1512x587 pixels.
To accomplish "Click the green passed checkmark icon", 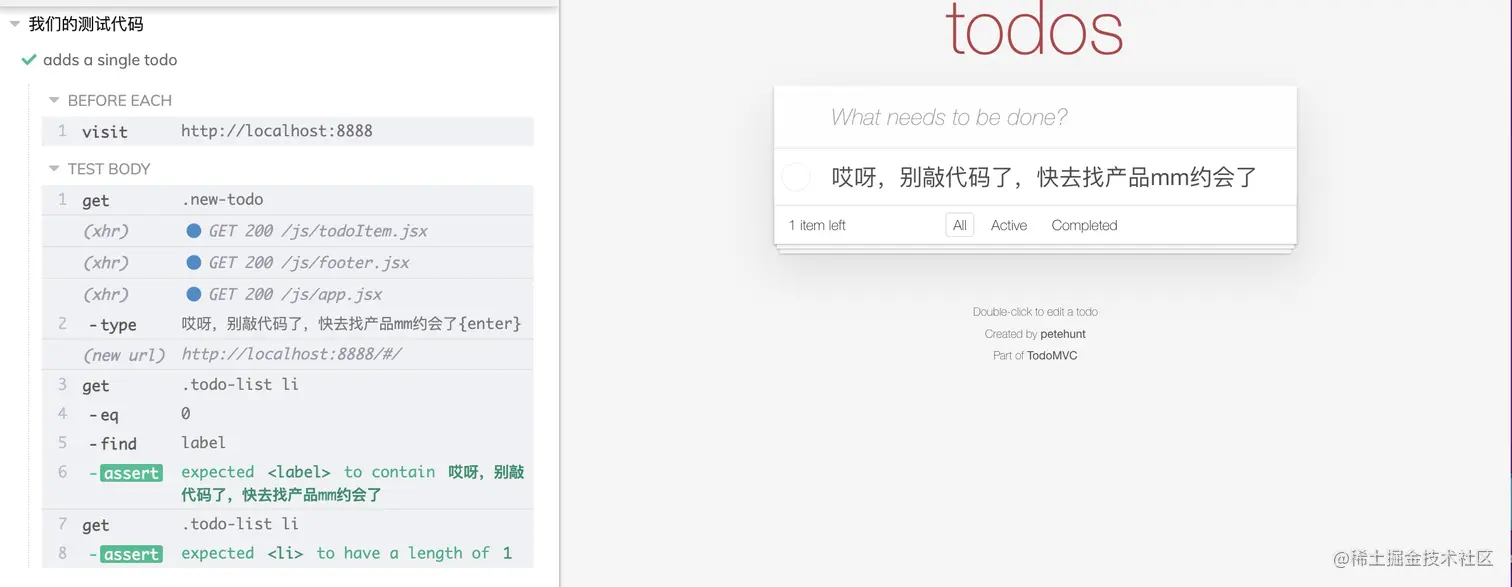I will (x=29, y=60).
